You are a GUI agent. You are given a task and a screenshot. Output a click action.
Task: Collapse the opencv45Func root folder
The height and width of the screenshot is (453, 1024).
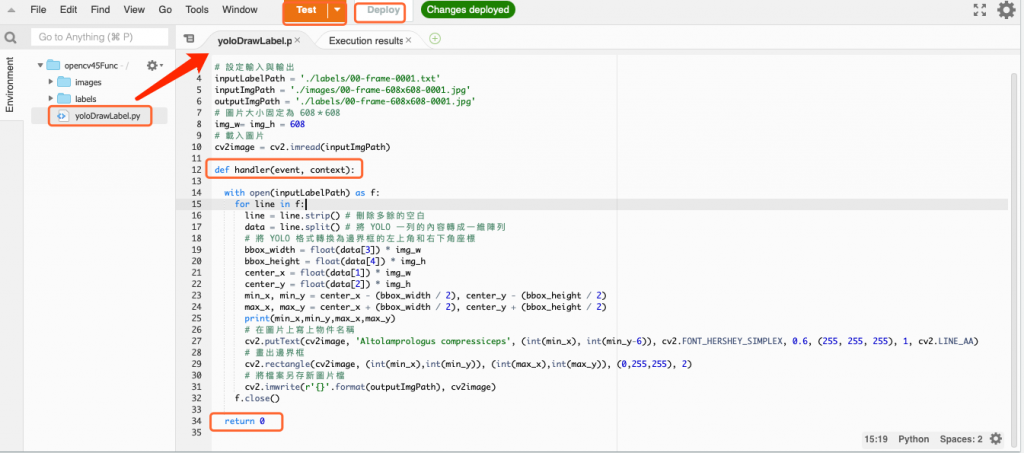[x=40, y=65]
